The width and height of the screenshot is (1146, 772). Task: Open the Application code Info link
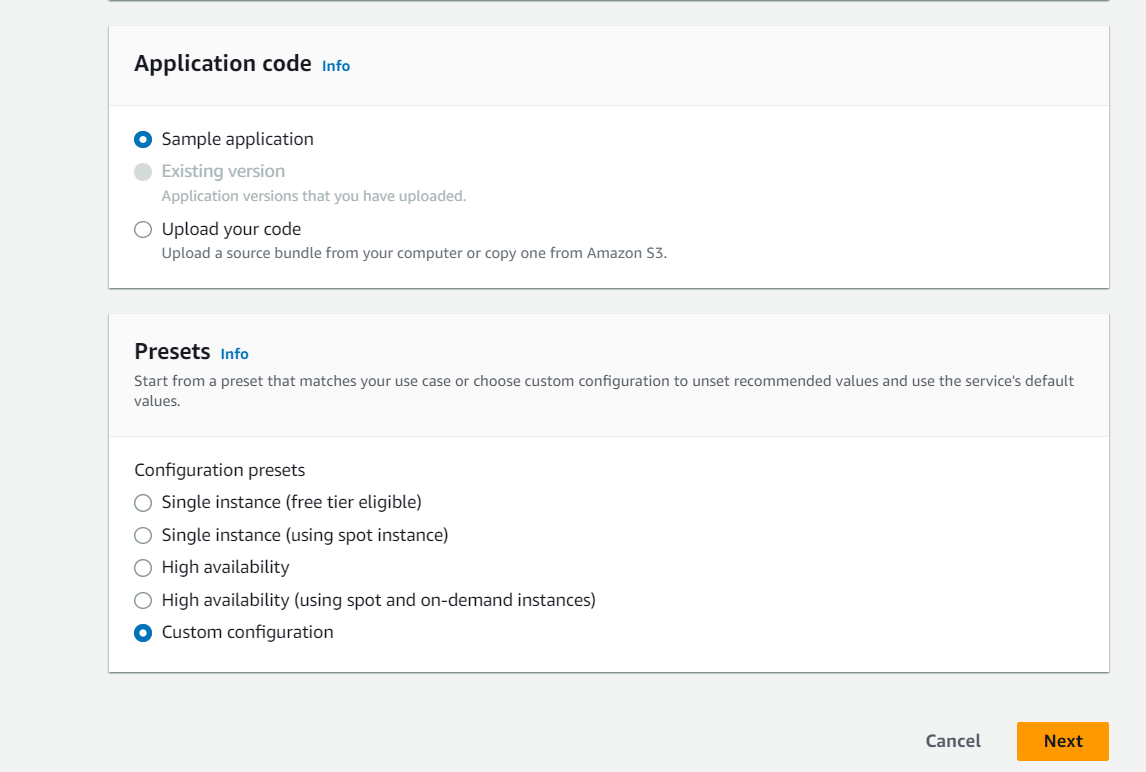click(336, 65)
